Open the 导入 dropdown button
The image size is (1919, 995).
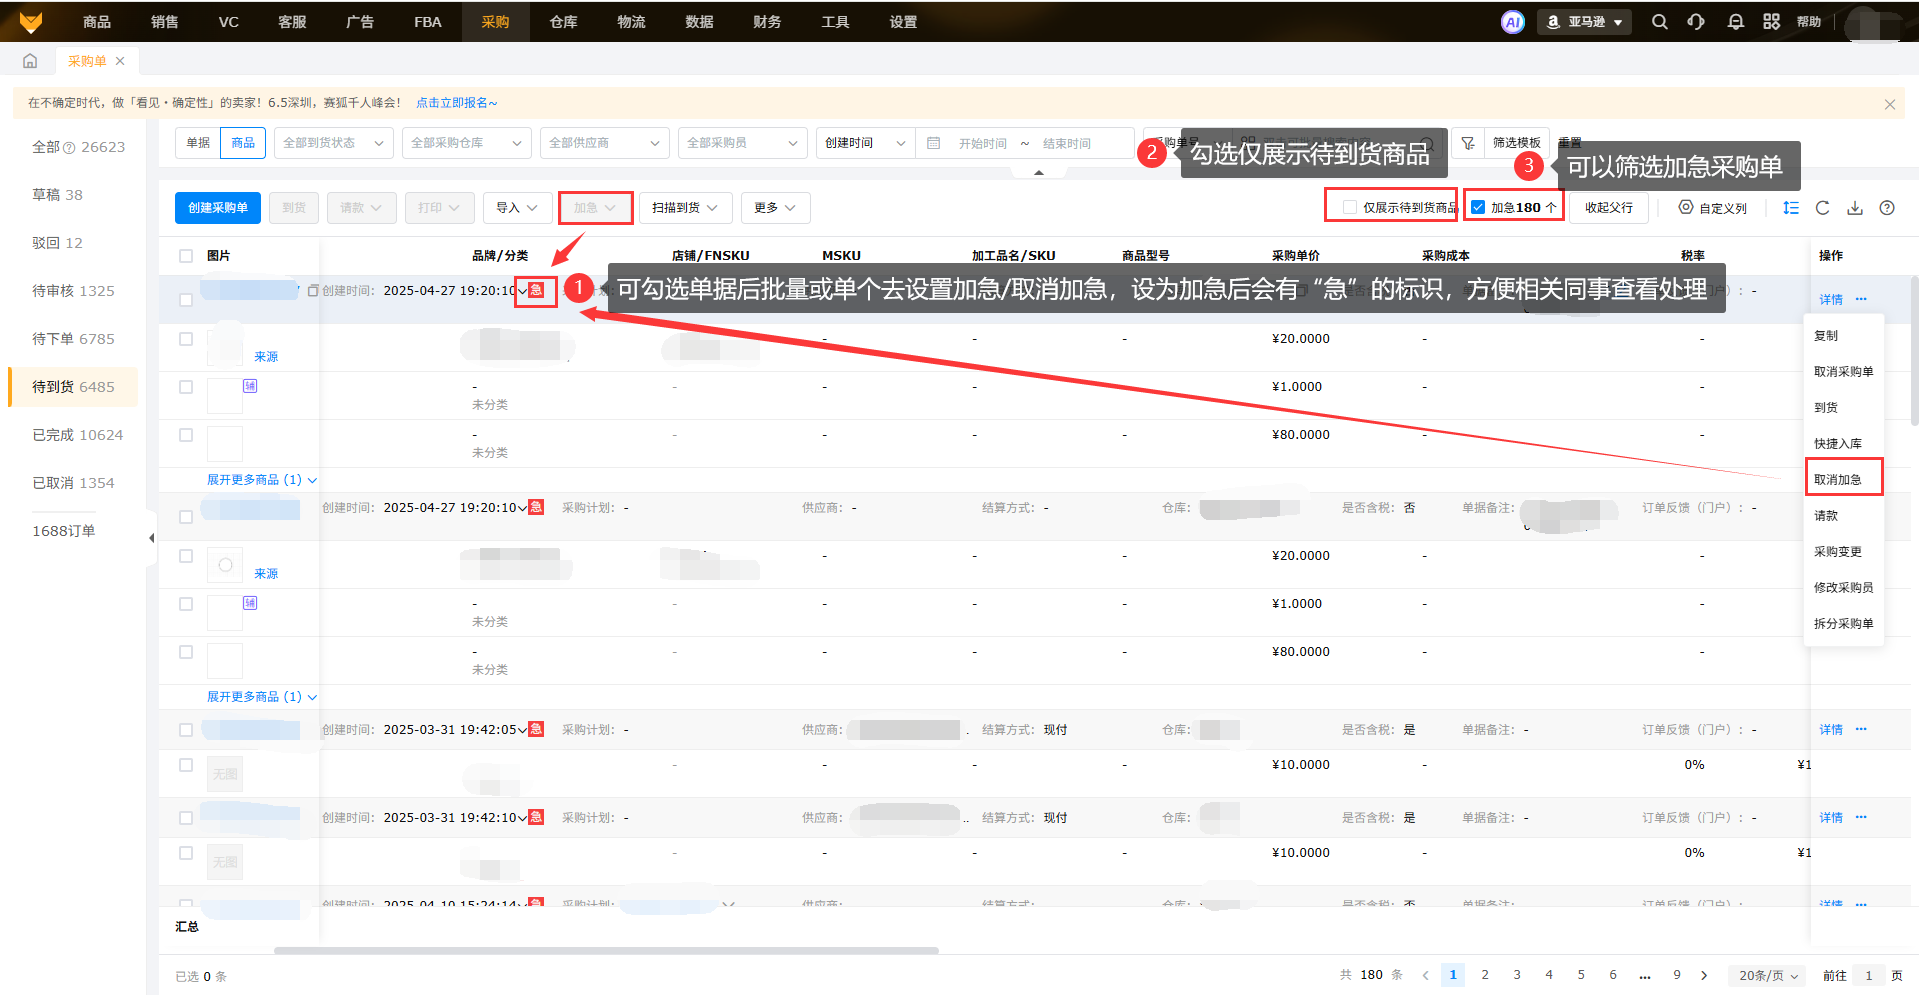[517, 208]
